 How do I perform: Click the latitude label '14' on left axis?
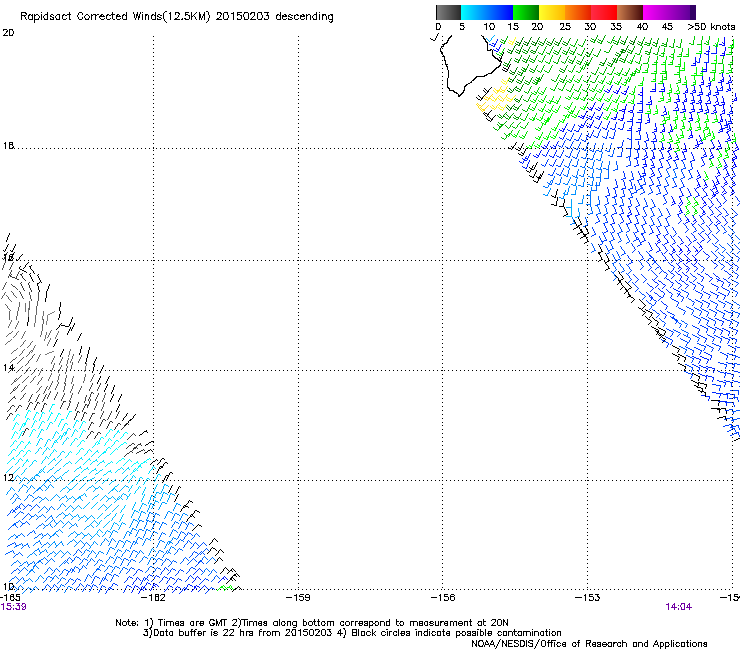click(x=8, y=367)
